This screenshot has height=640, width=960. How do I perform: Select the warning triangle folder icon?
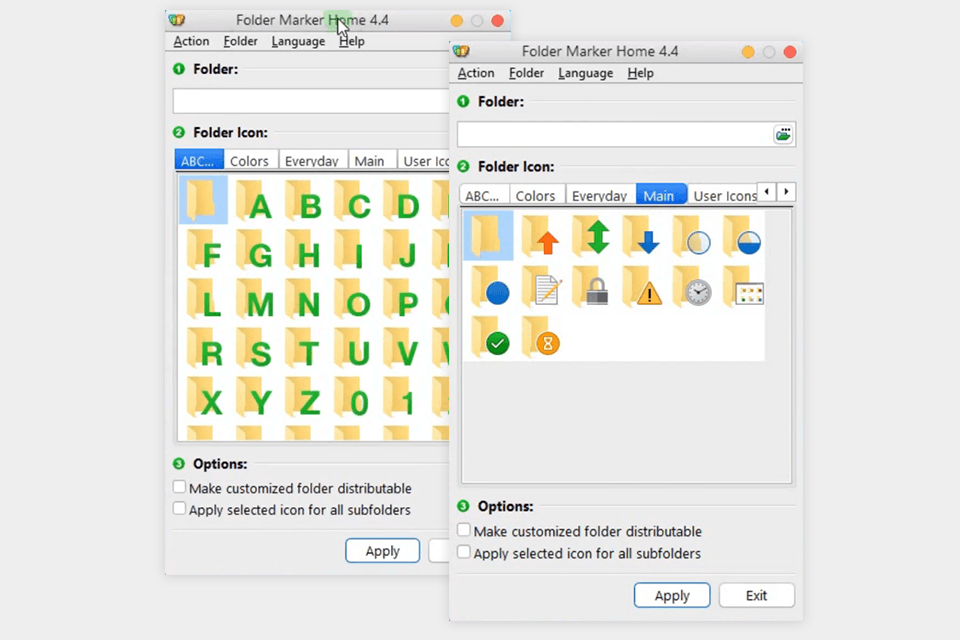click(x=646, y=292)
